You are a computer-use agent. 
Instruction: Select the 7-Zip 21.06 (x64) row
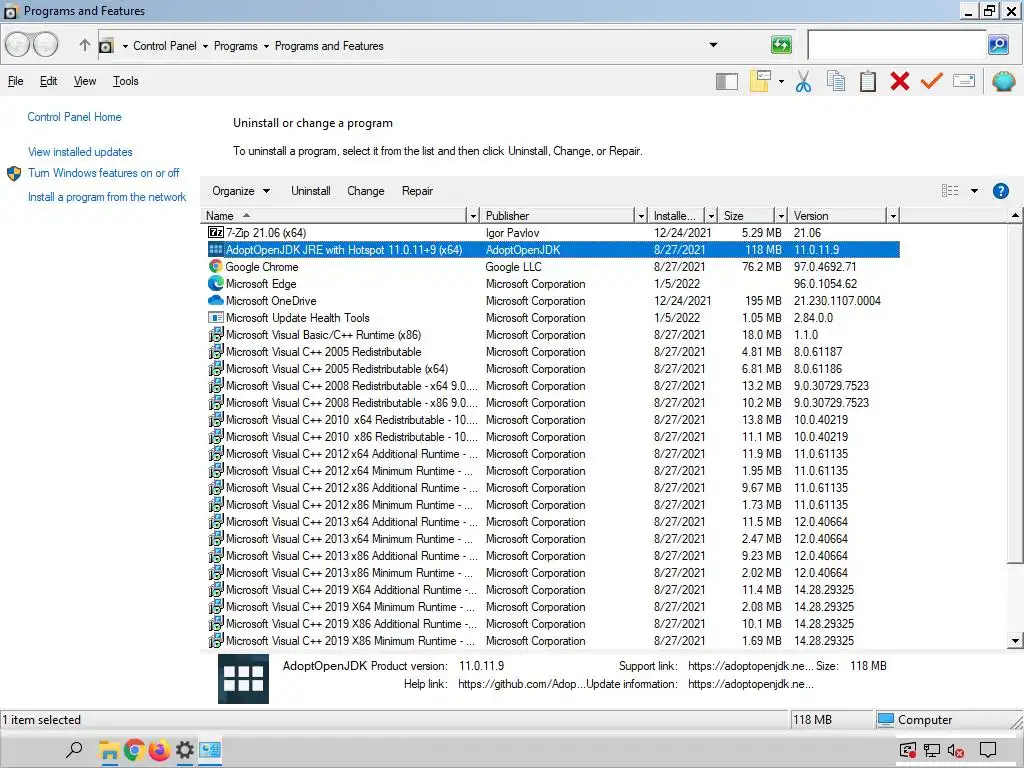(x=552, y=232)
